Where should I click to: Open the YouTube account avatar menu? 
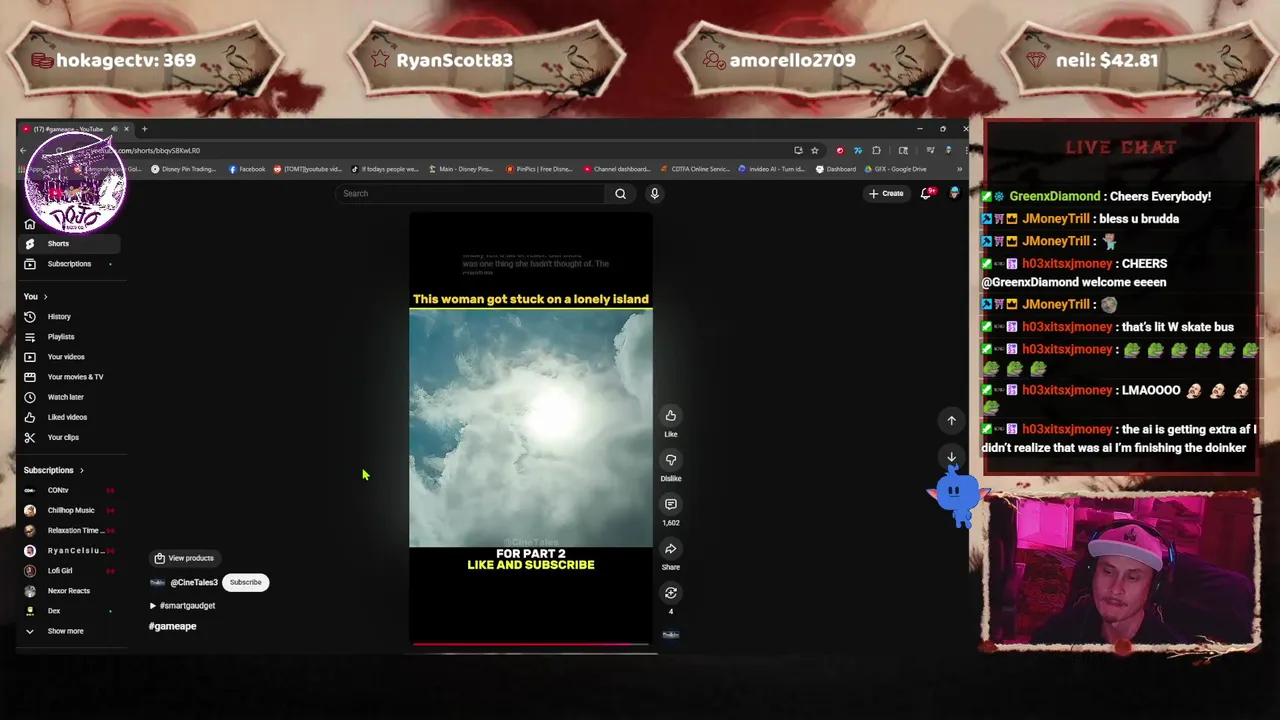(x=955, y=194)
